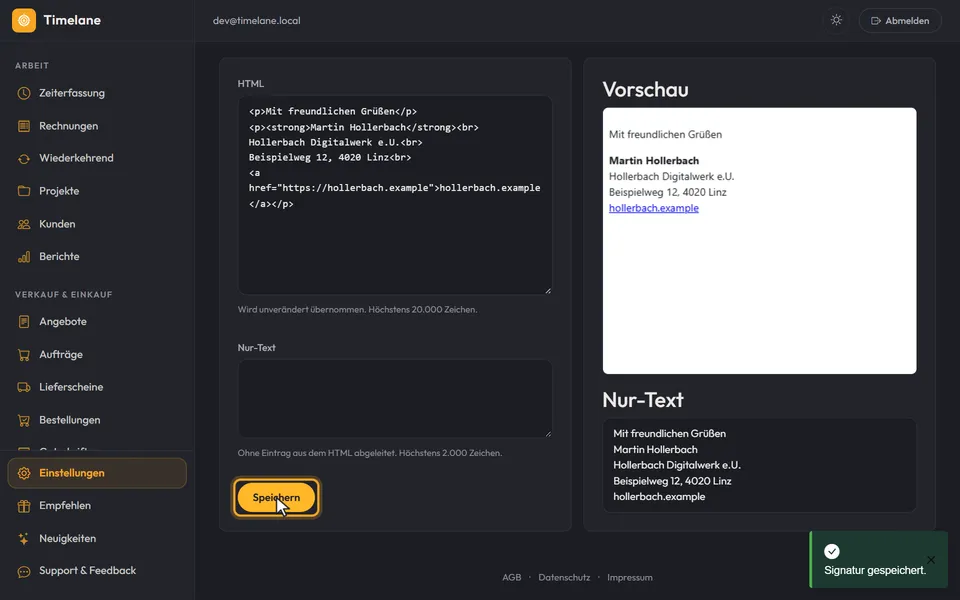The image size is (960, 600).
Task: Open the Empfehlen gift icon
Action: pyautogui.click(x=24, y=506)
